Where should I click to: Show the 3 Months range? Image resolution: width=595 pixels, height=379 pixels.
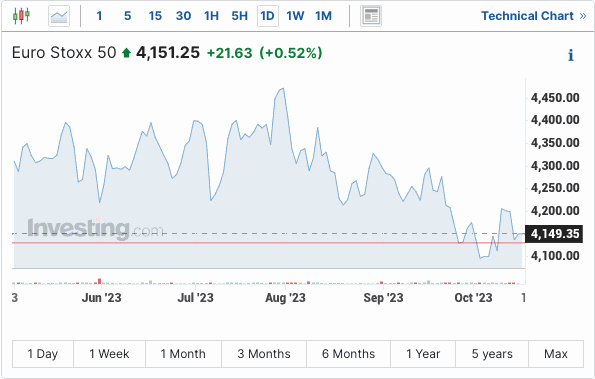264,354
